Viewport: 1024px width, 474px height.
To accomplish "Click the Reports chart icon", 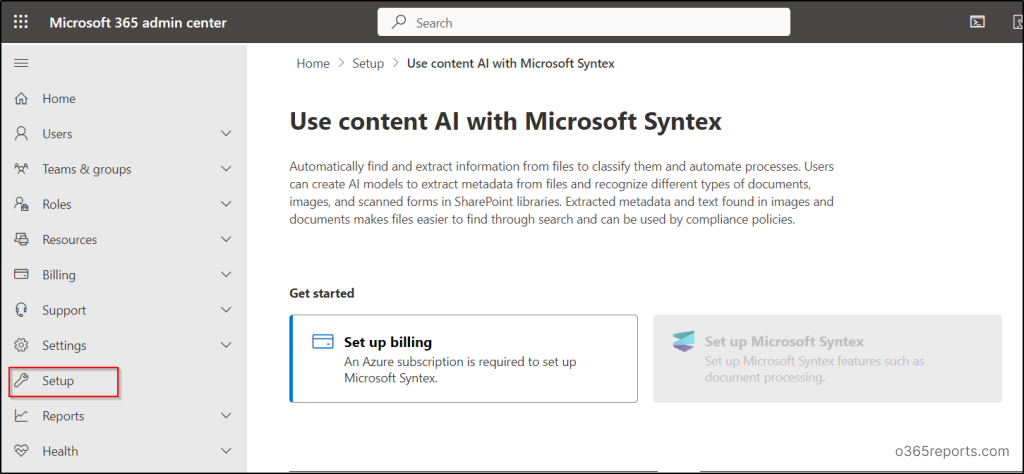I will pos(22,416).
